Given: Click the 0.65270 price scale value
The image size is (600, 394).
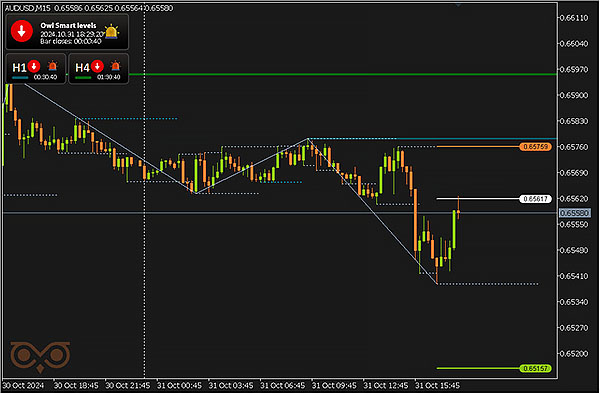Looking at the screenshot, I should 574,328.
